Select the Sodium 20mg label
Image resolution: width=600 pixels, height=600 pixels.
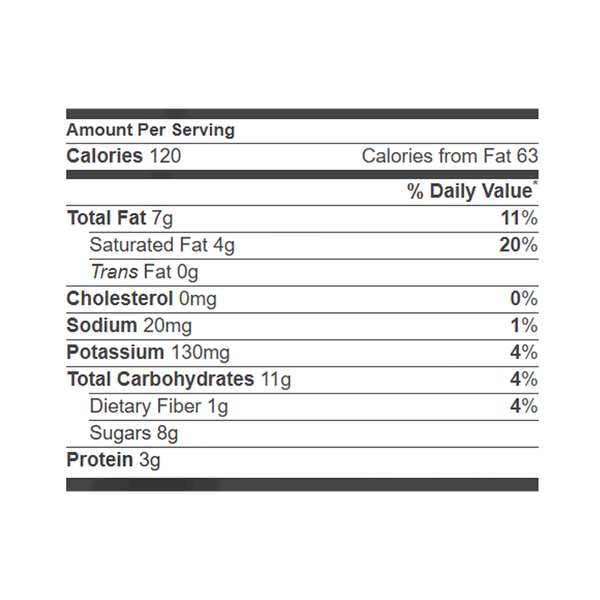129,325
